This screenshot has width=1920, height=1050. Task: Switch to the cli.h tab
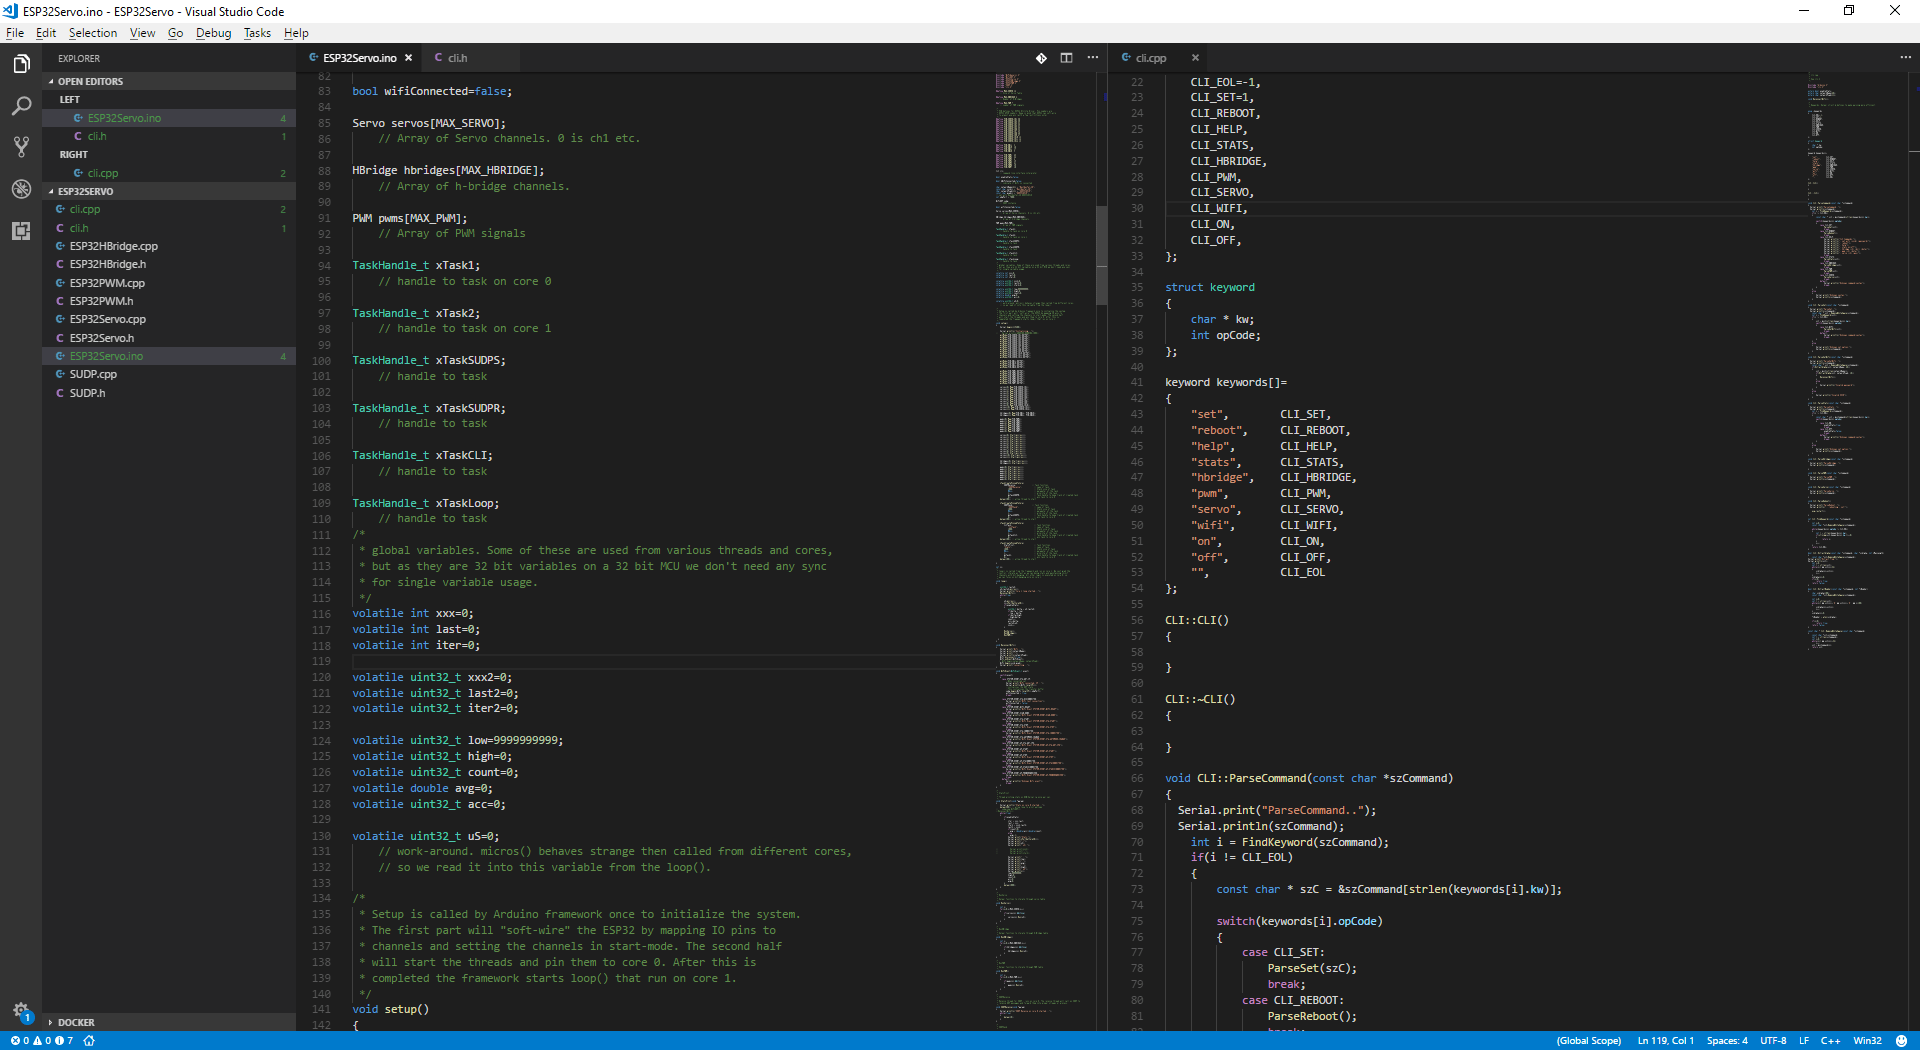point(456,58)
